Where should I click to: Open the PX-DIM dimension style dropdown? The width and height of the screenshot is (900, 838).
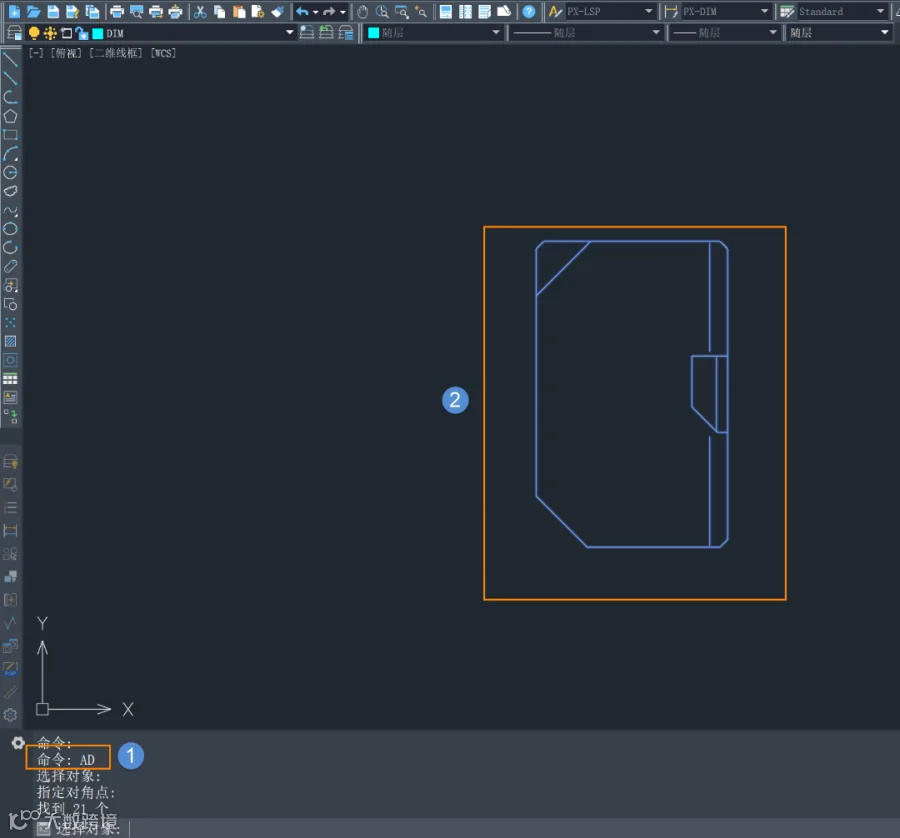(x=765, y=11)
